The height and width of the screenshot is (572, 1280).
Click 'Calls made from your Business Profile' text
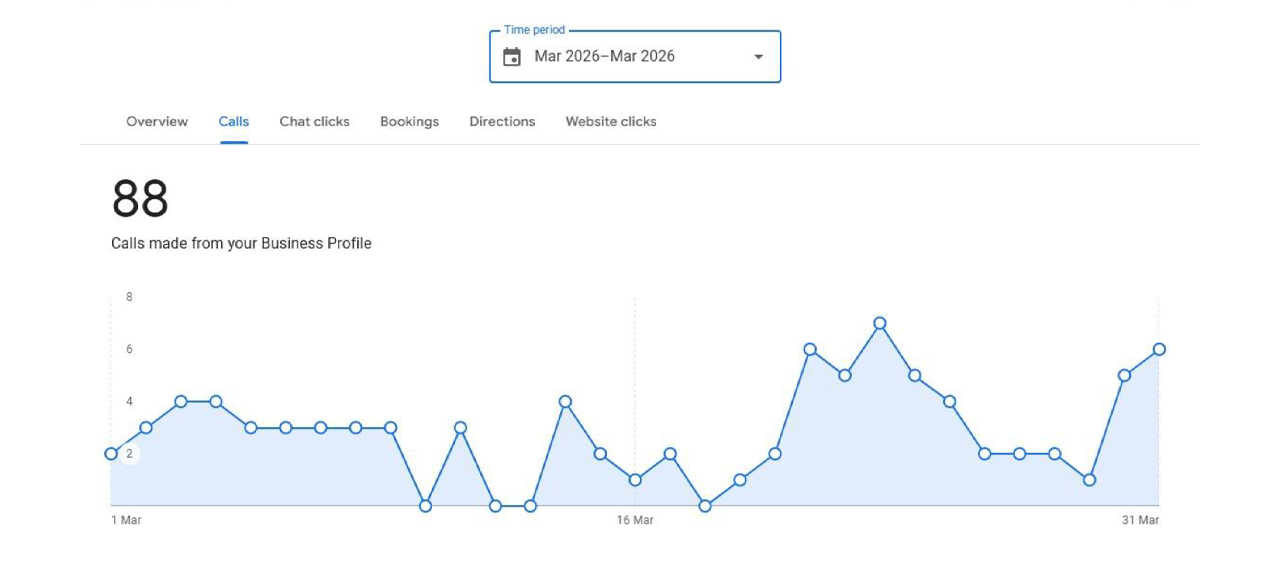point(241,243)
